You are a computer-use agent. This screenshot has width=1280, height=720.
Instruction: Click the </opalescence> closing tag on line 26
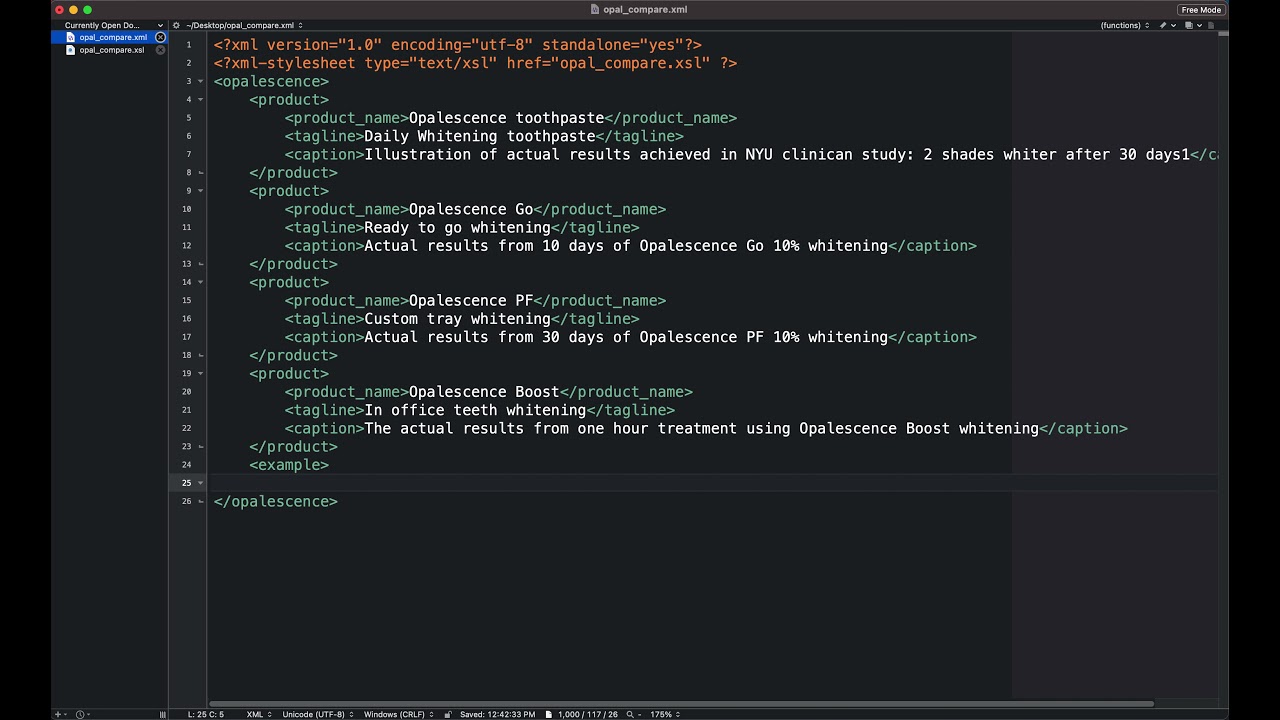click(276, 502)
